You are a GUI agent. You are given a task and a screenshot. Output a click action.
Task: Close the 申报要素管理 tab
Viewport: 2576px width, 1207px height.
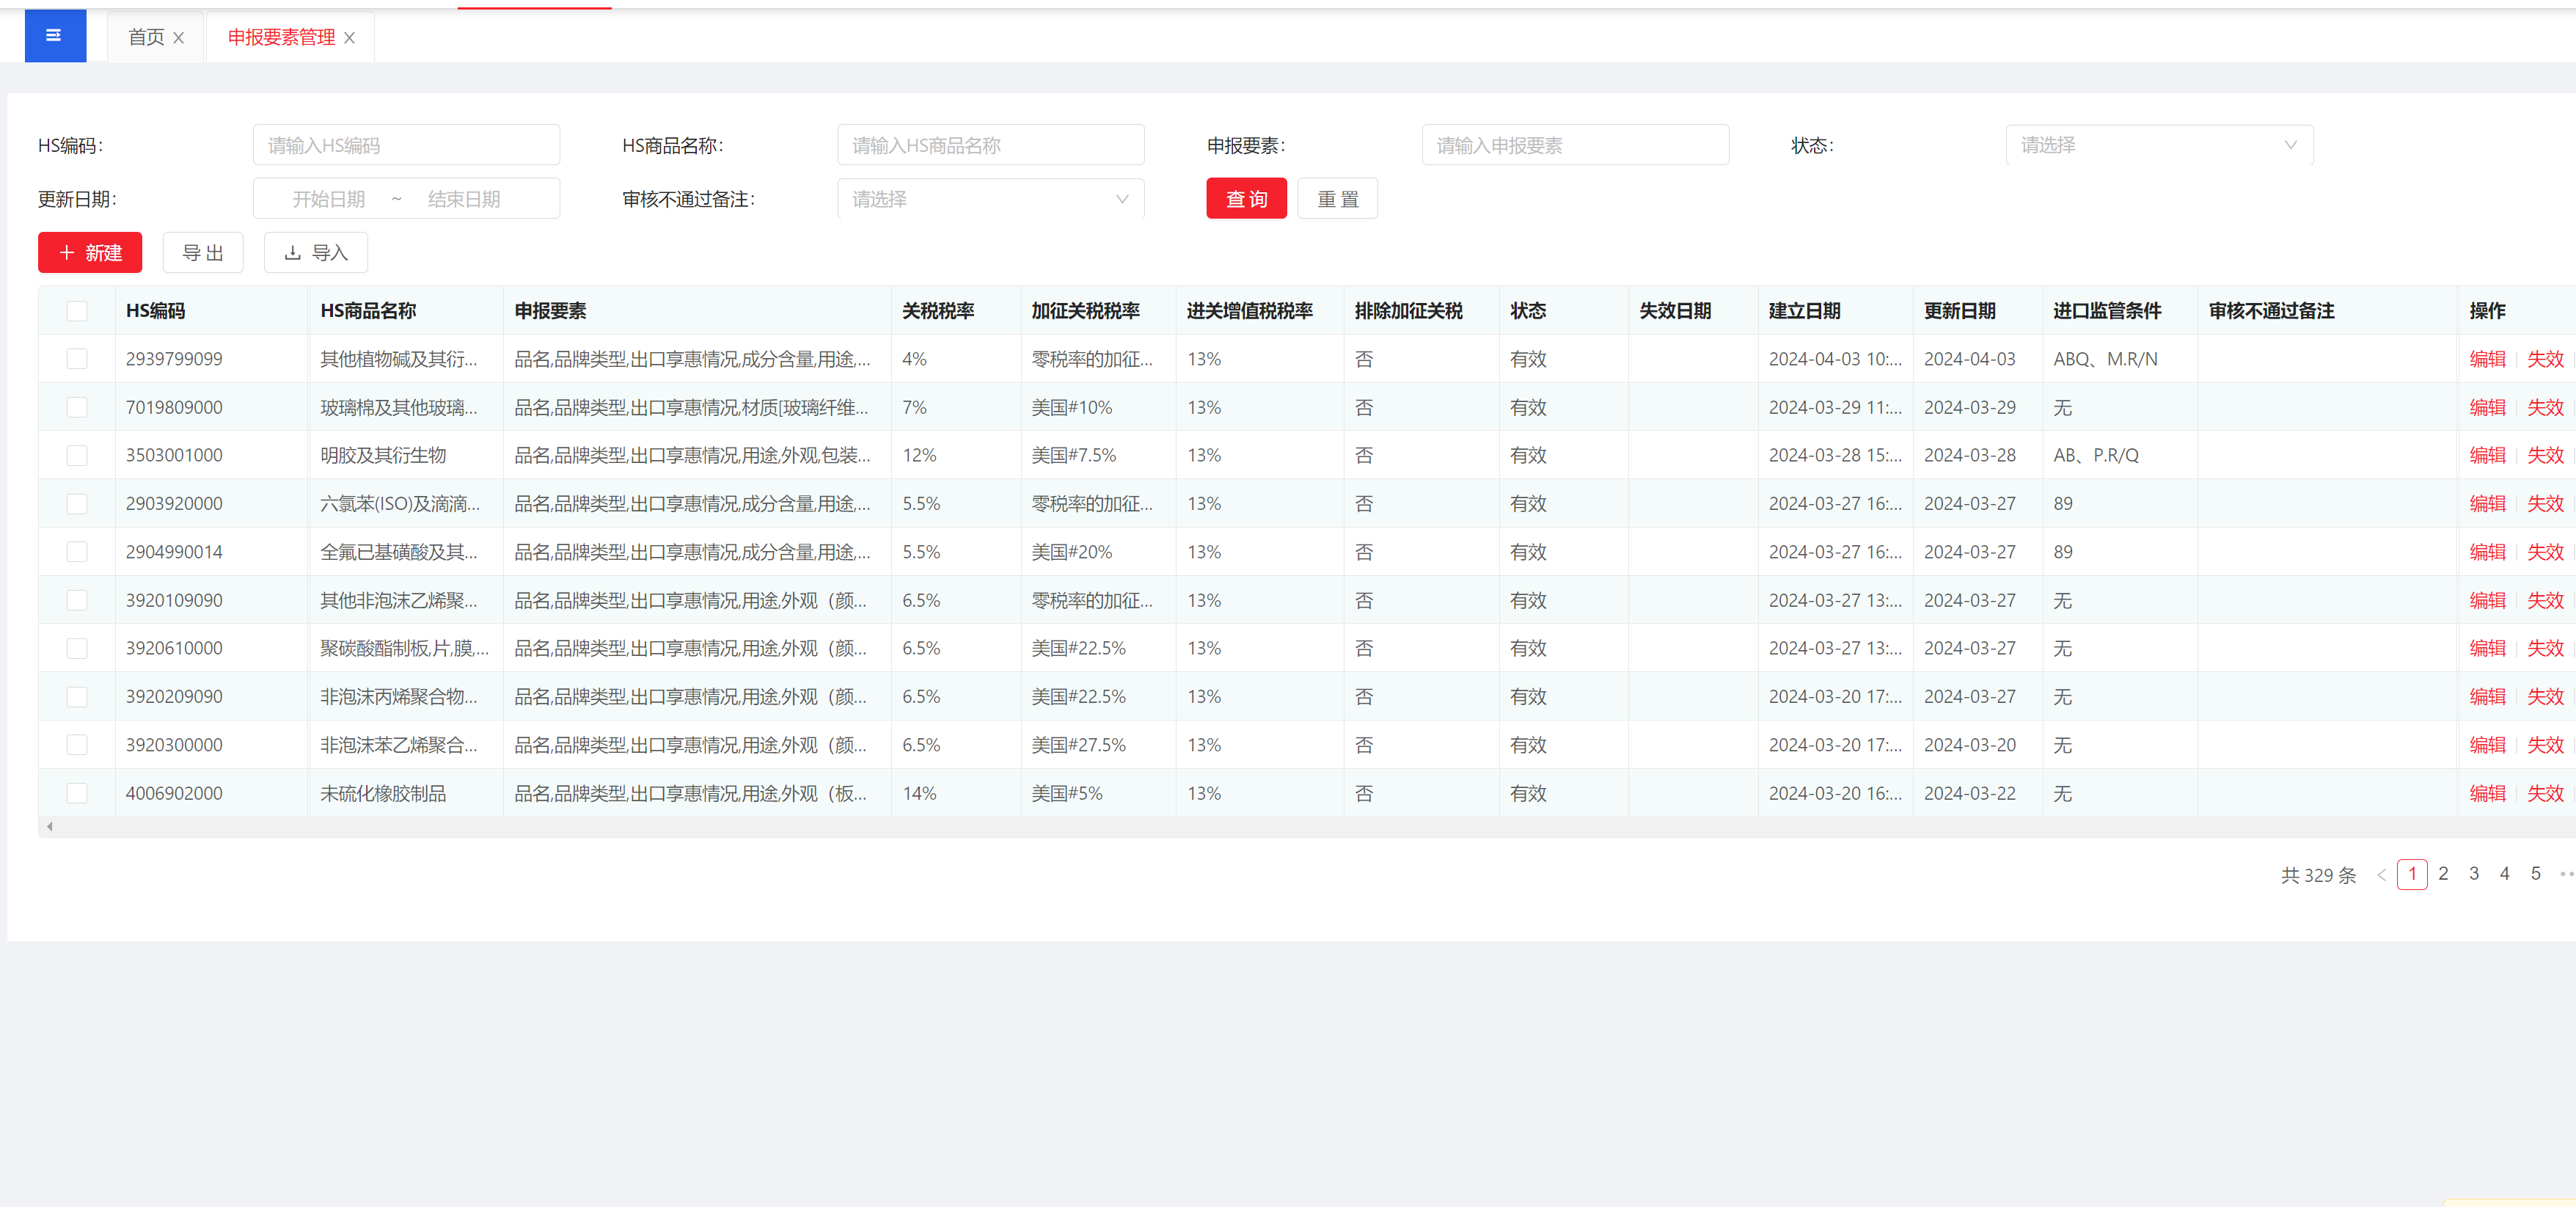pos(350,38)
